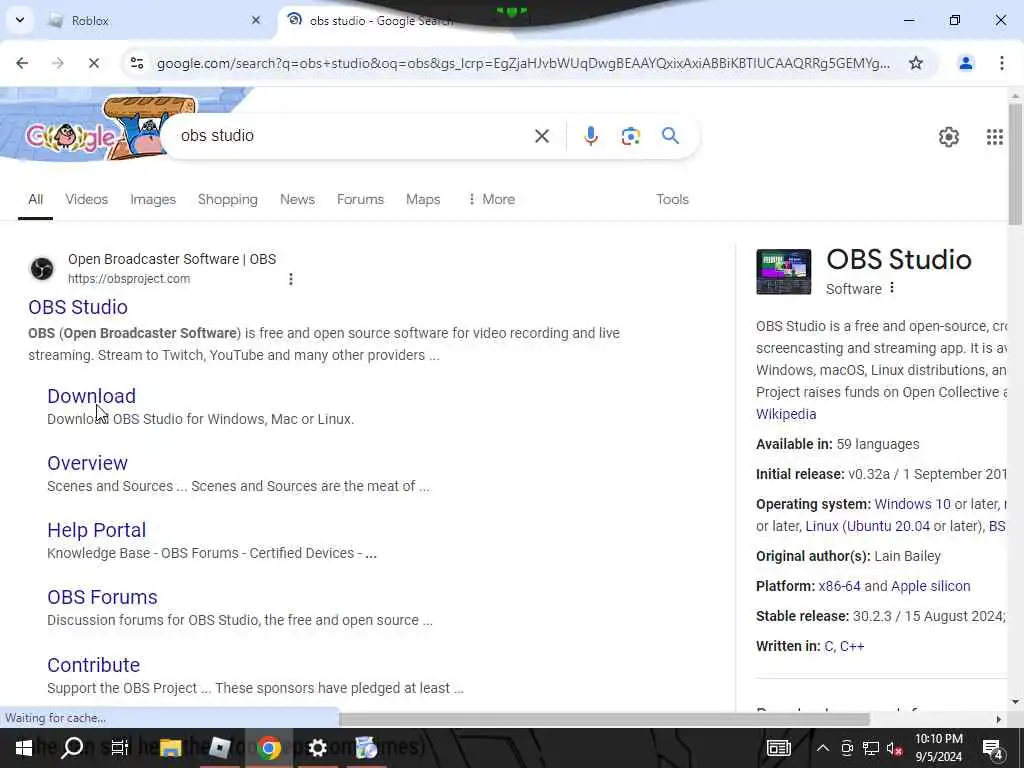Follow the C++ language link
The image size is (1024, 768).
(x=852, y=646)
